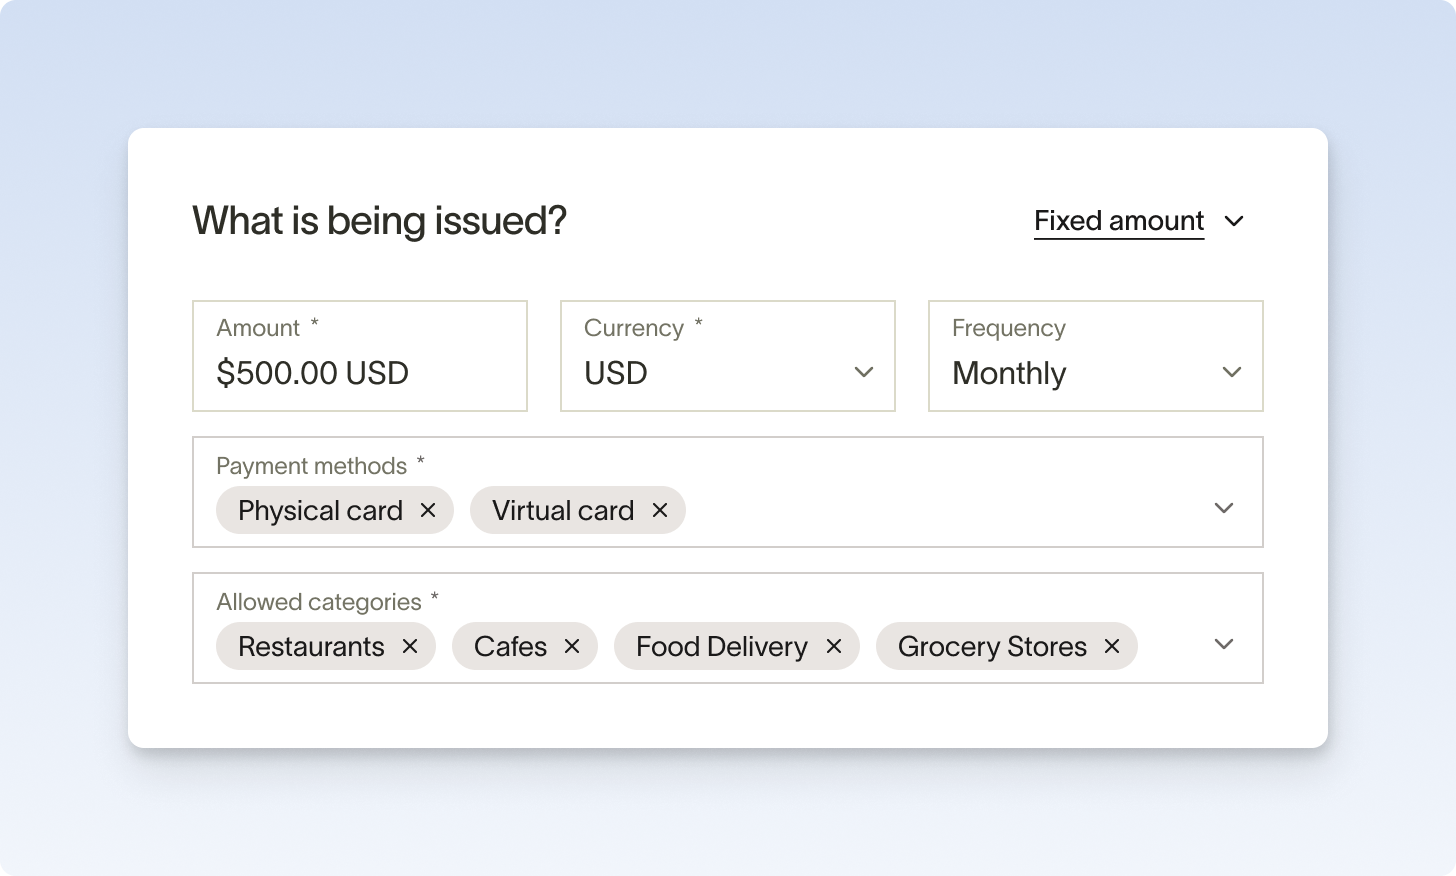Remove the Grocery Stores category chip

(x=1112, y=646)
